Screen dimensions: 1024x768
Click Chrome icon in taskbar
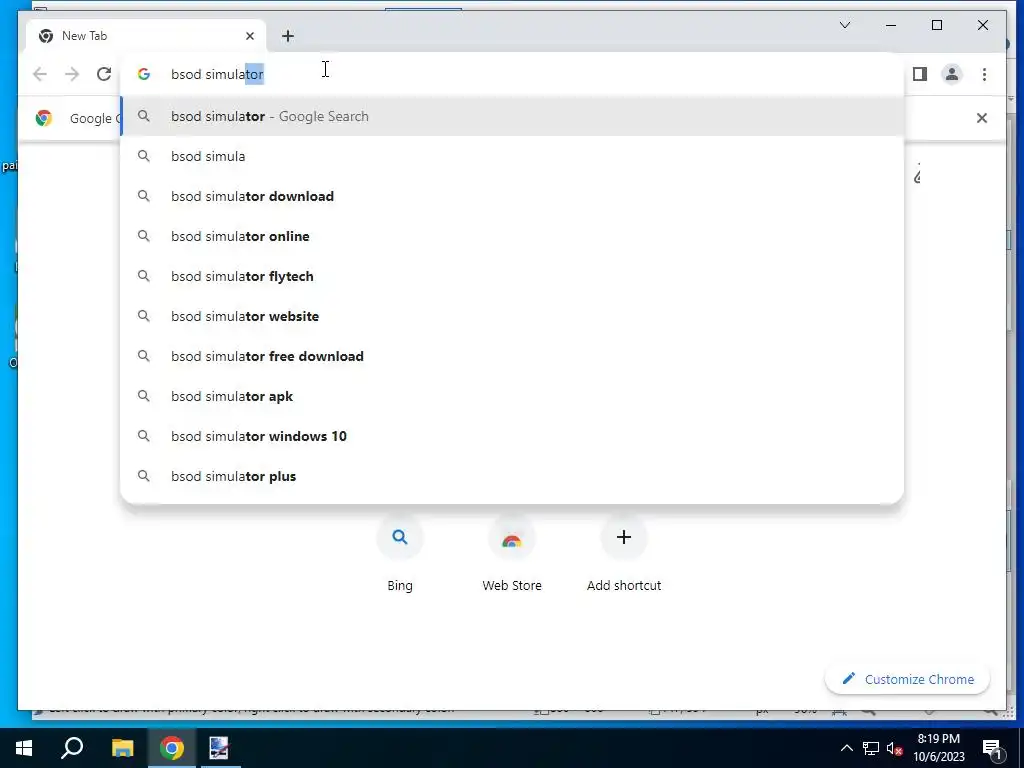coord(172,748)
